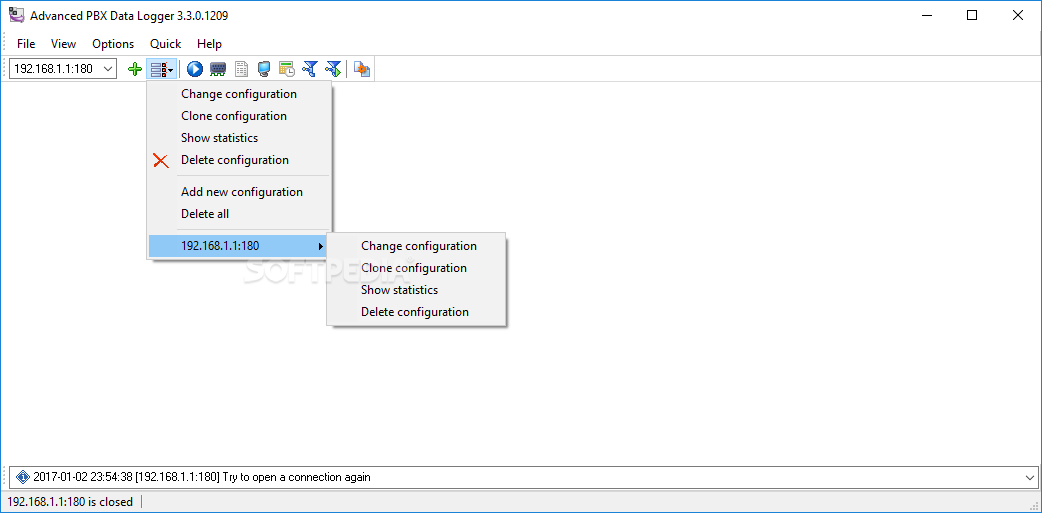Click status bar text '192.168.1.1:180 is closed'

(70, 502)
